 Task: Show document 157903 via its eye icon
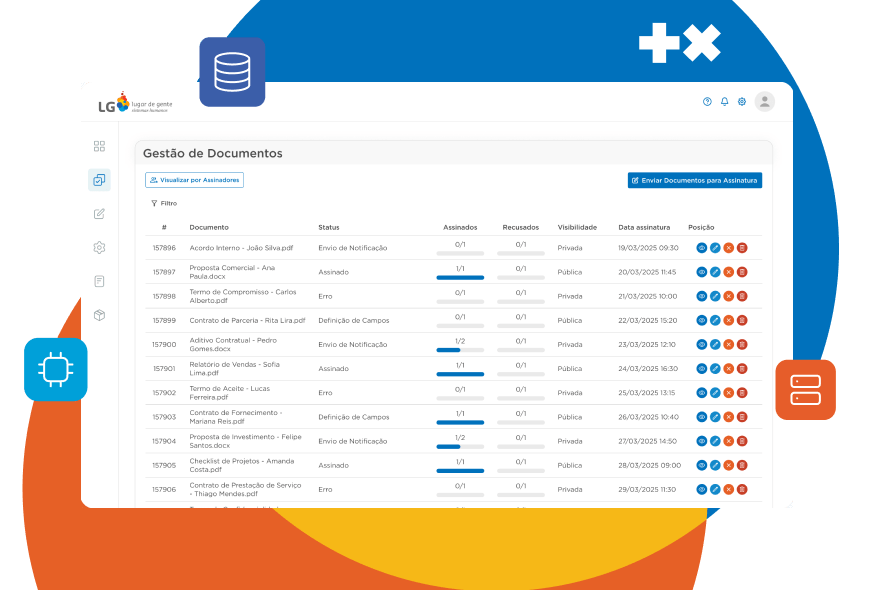701,417
